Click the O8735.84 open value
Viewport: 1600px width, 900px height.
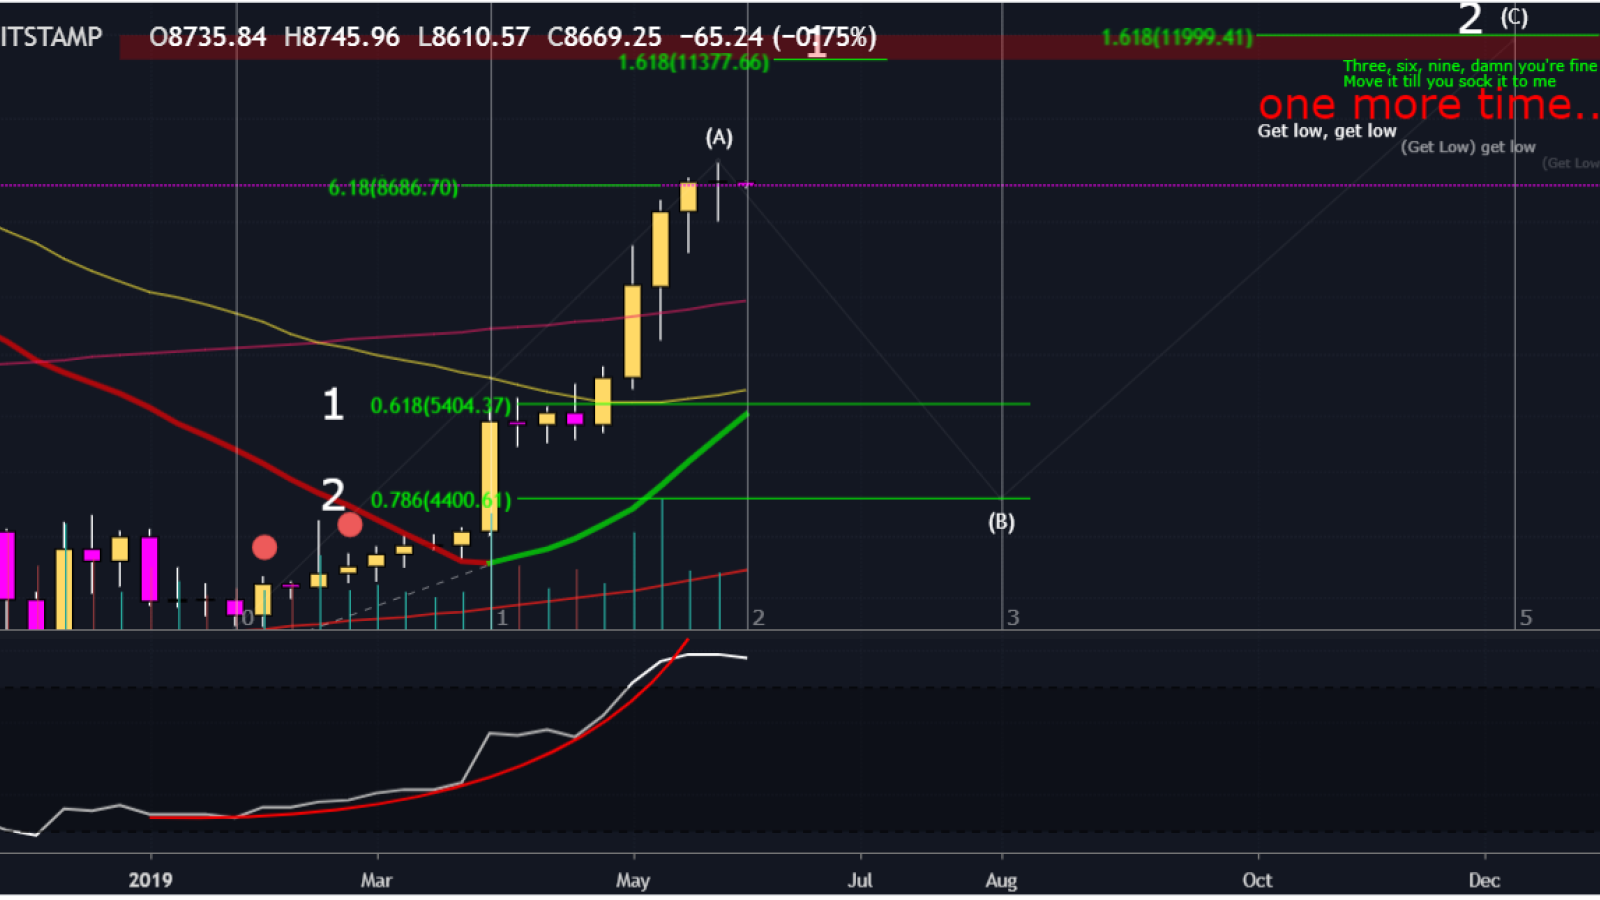(208, 37)
